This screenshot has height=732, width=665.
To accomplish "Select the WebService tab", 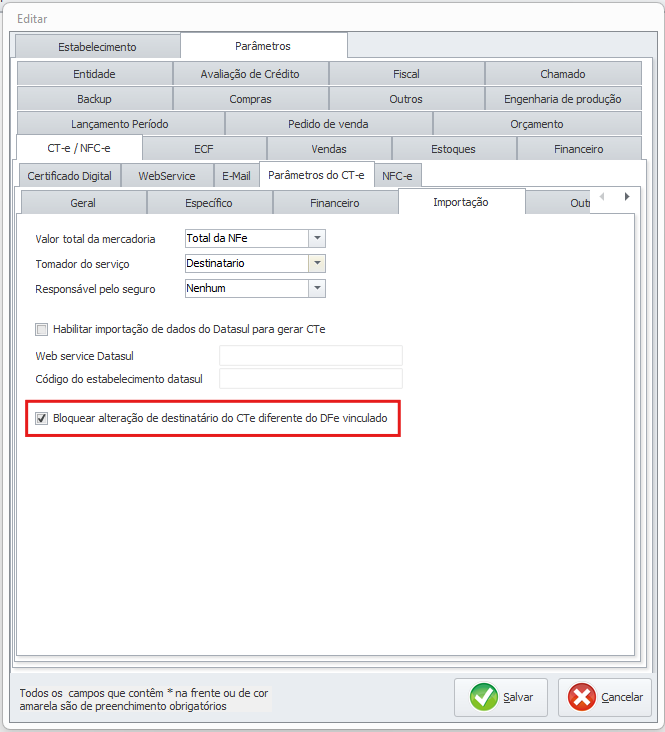I will click(x=166, y=175).
